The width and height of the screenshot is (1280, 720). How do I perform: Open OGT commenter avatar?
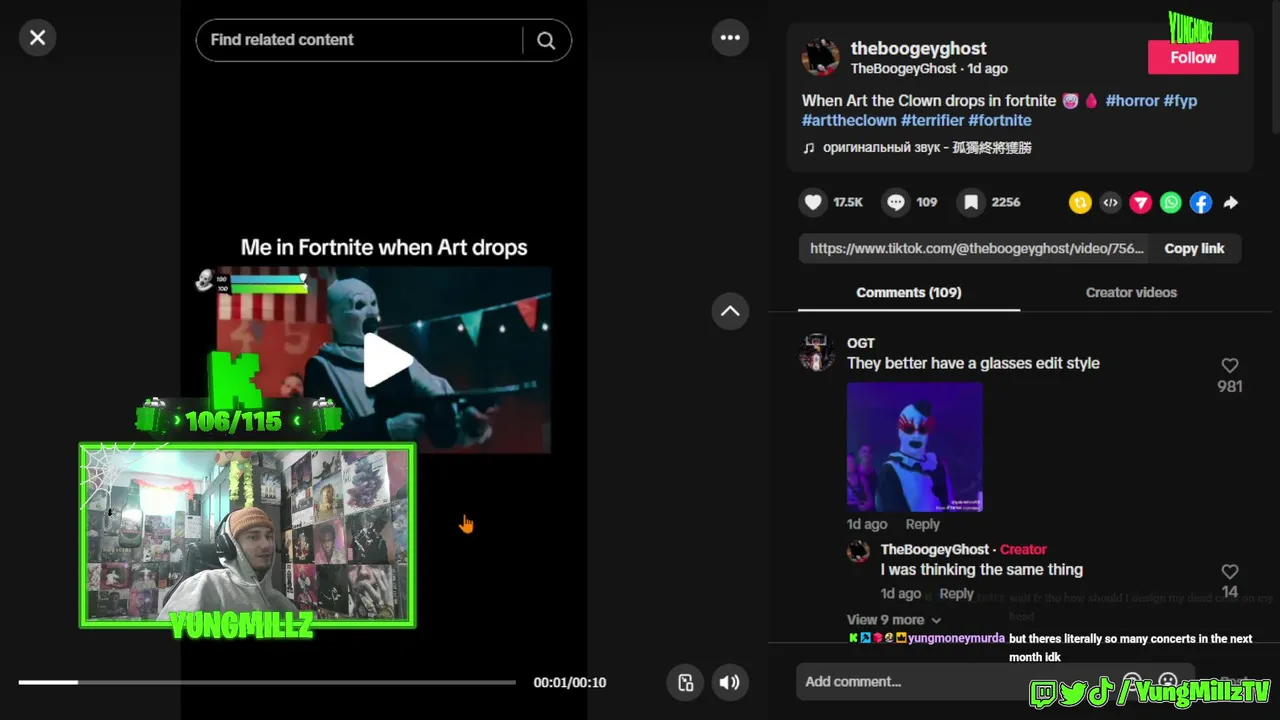(817, 352)
